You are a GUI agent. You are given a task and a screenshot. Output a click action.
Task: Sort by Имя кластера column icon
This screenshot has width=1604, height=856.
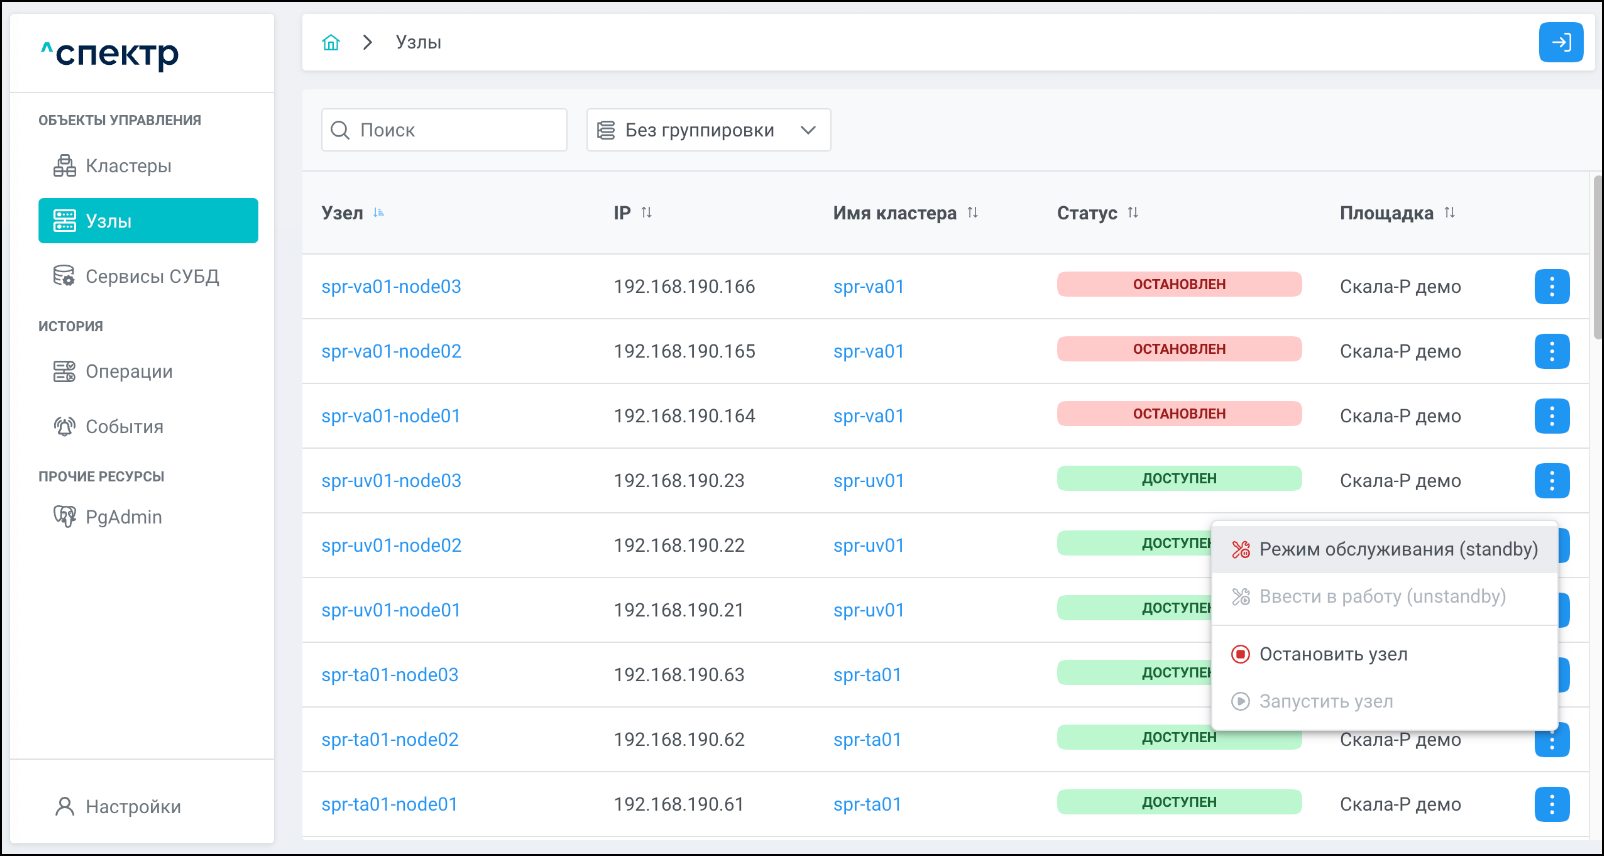(x=972, y=213)
